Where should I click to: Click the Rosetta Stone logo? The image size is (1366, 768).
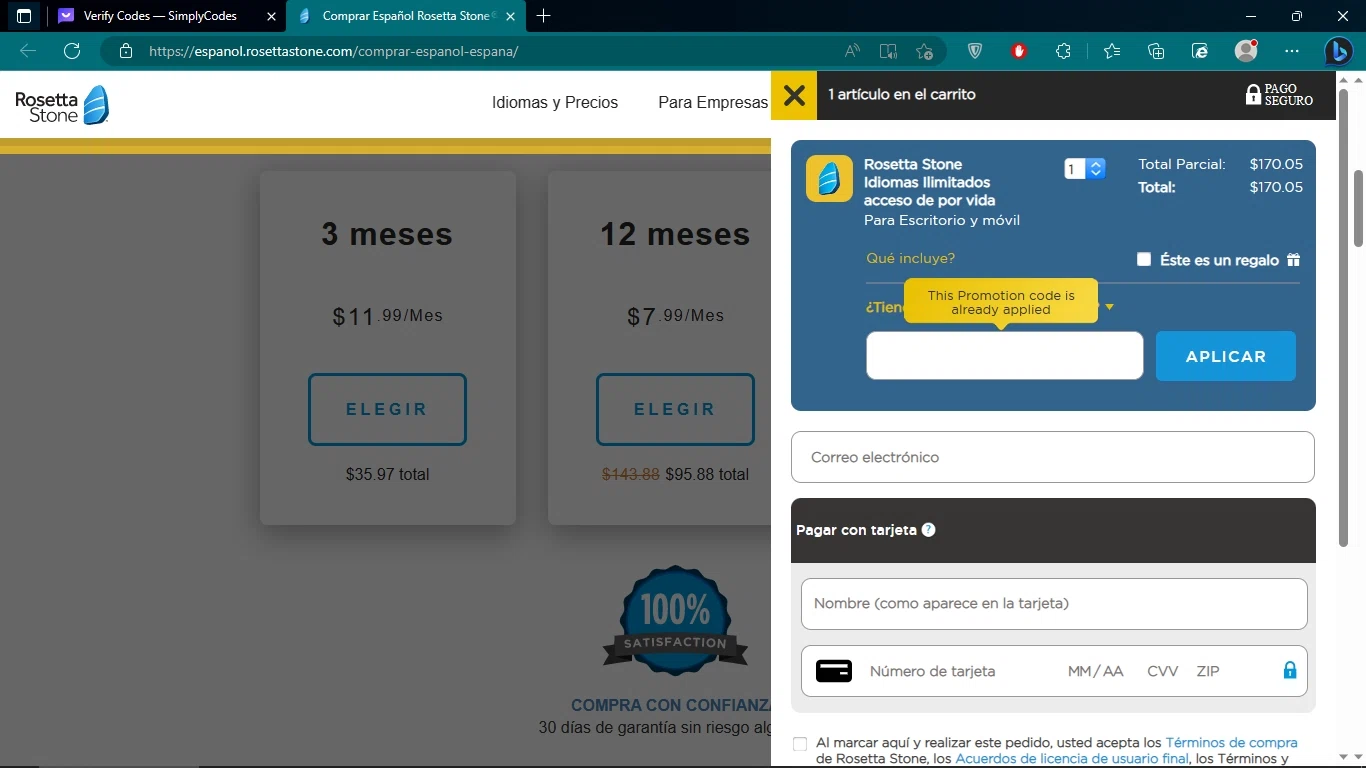coord(62,105)
